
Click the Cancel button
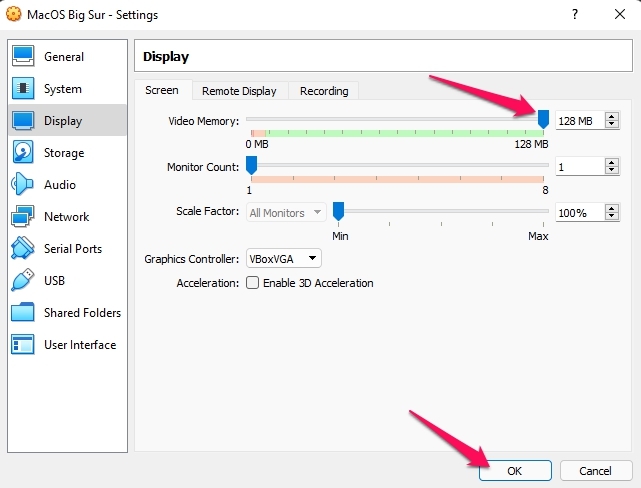596,471
